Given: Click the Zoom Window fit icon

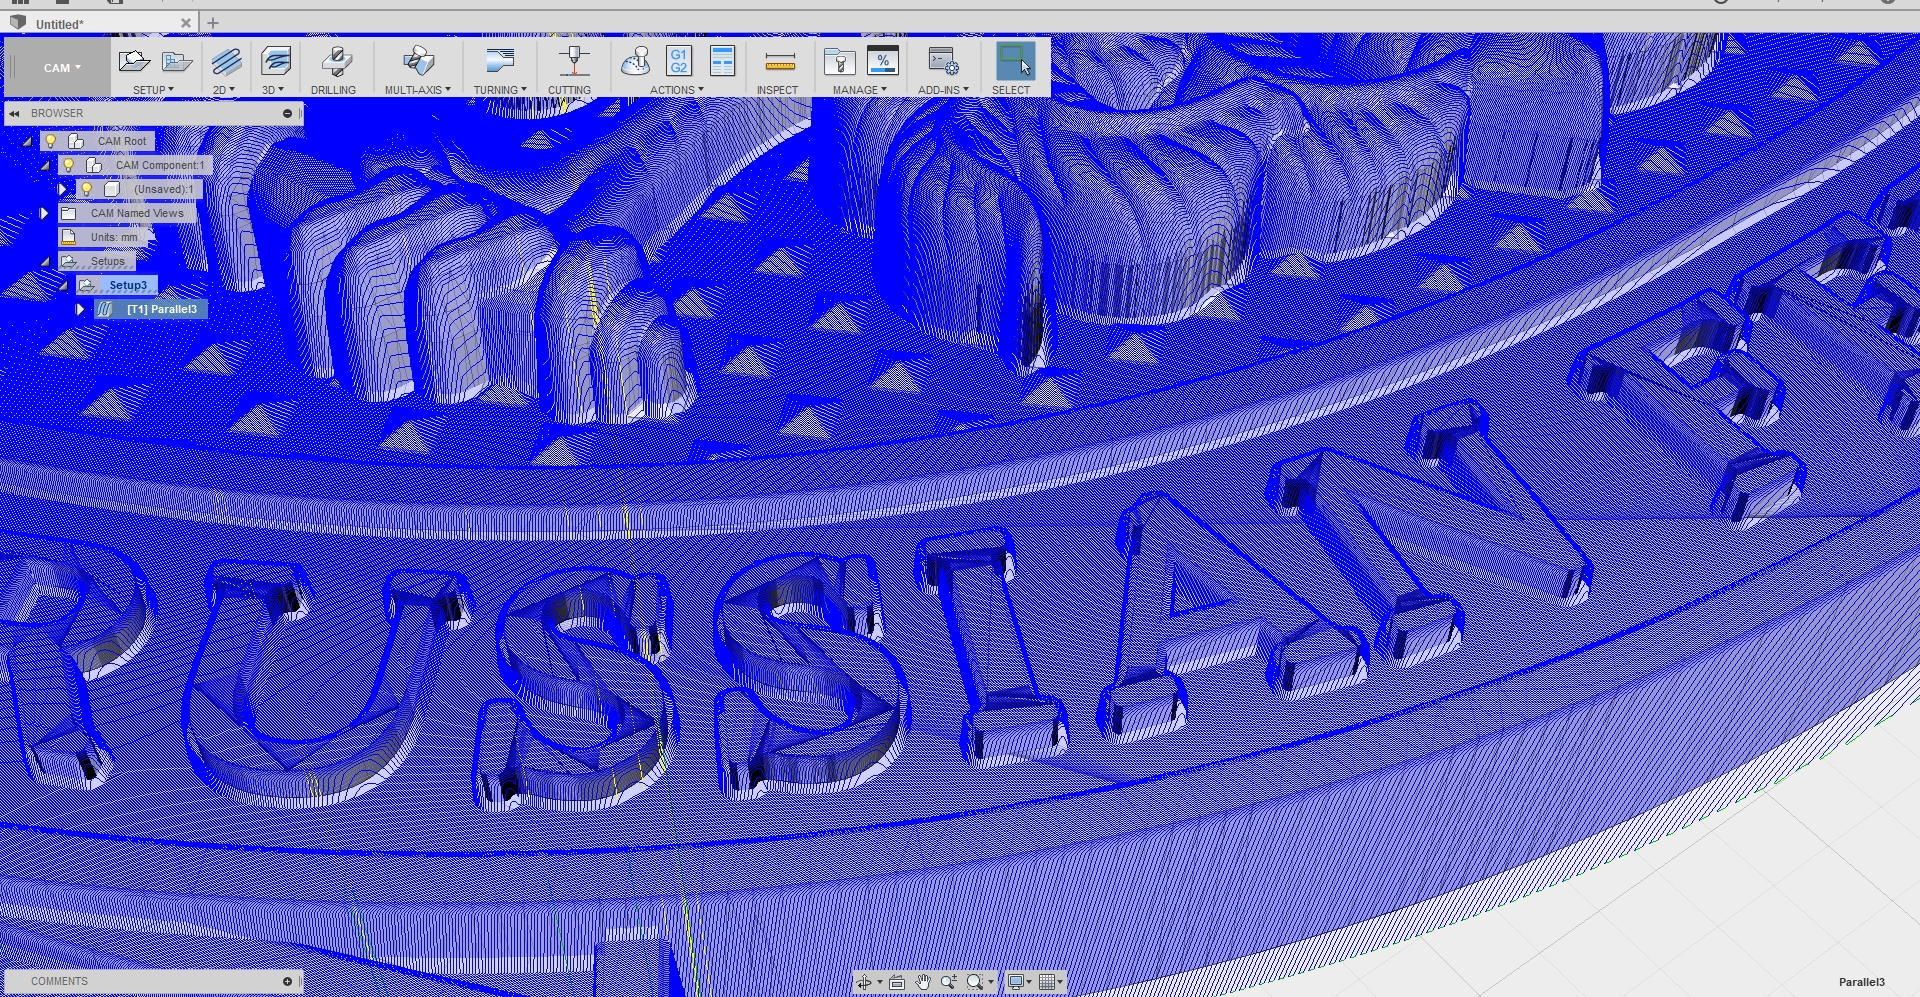Looking at the screenshot, I should click(975, 983).
